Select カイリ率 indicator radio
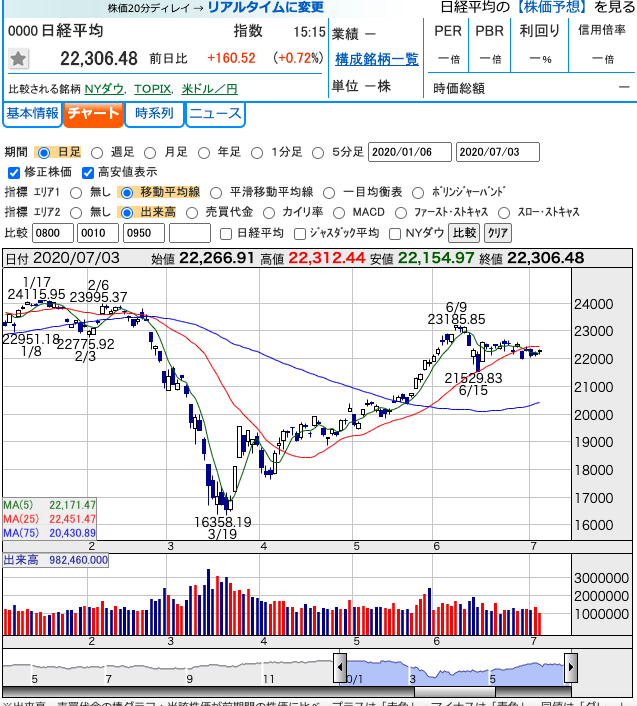 click(269, 213)
